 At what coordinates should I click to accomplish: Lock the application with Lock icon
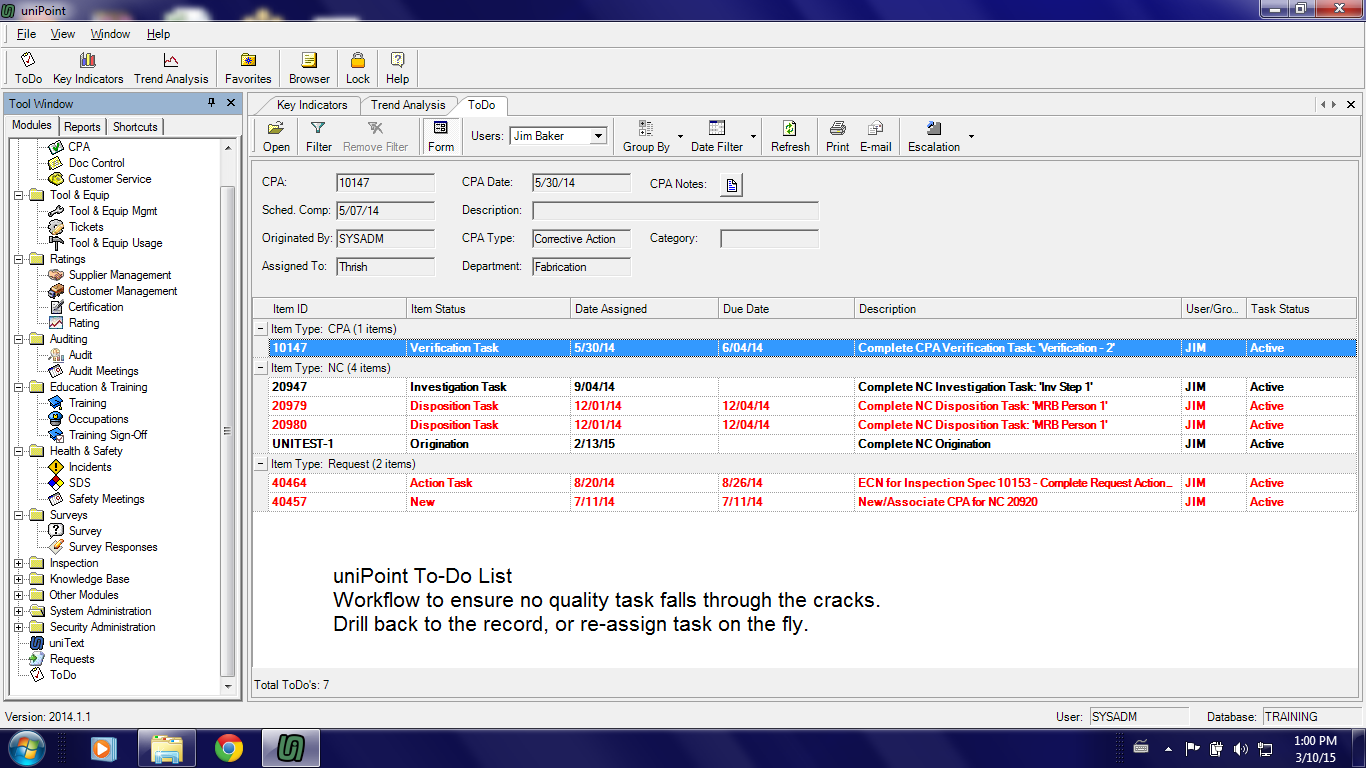357,68
